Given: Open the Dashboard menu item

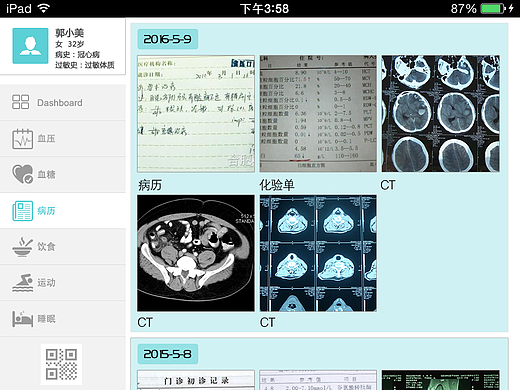Looking at the screenshot, I should click(63, 102).
